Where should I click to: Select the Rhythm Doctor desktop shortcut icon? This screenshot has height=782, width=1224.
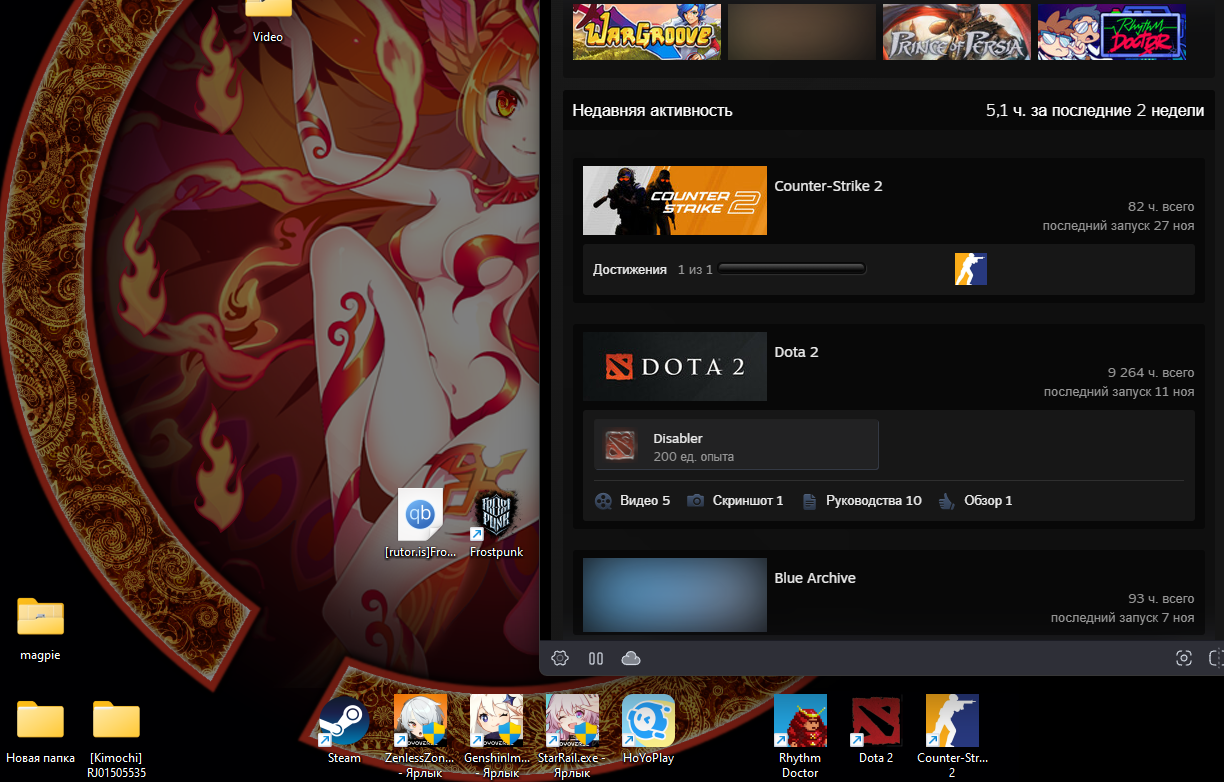click(x=800, y=722)
